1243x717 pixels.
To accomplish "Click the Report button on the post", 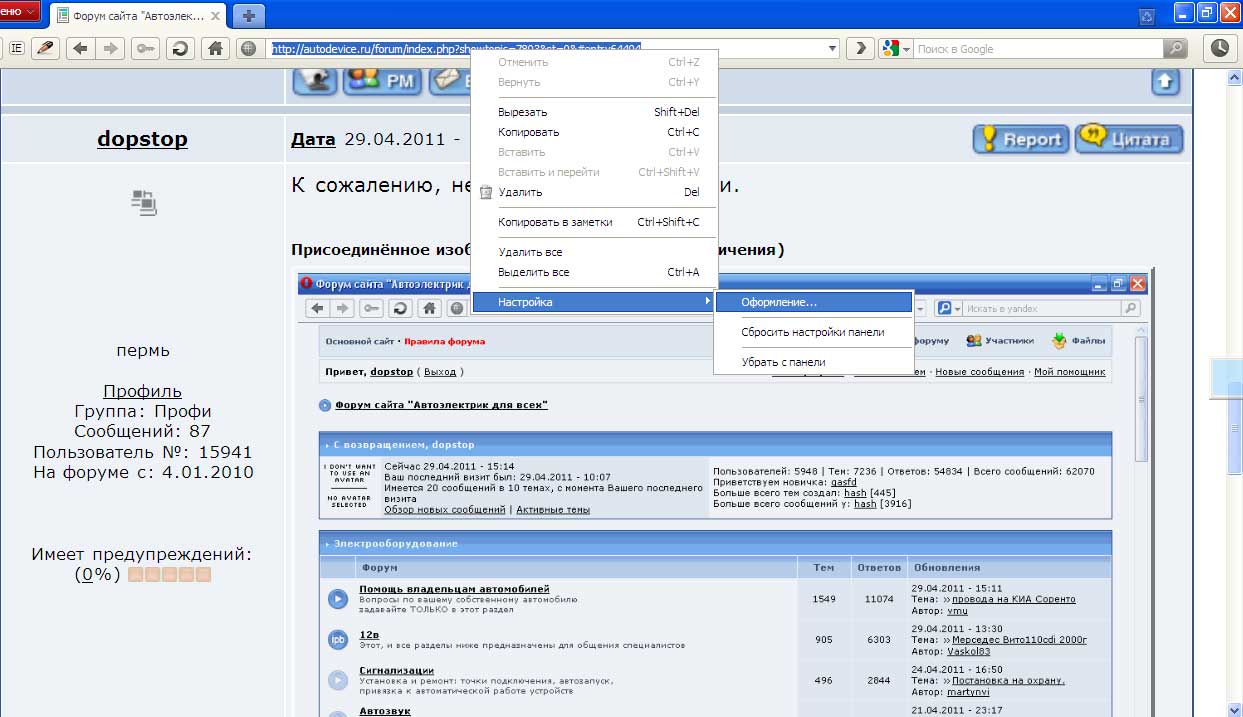I will 1021,139.
